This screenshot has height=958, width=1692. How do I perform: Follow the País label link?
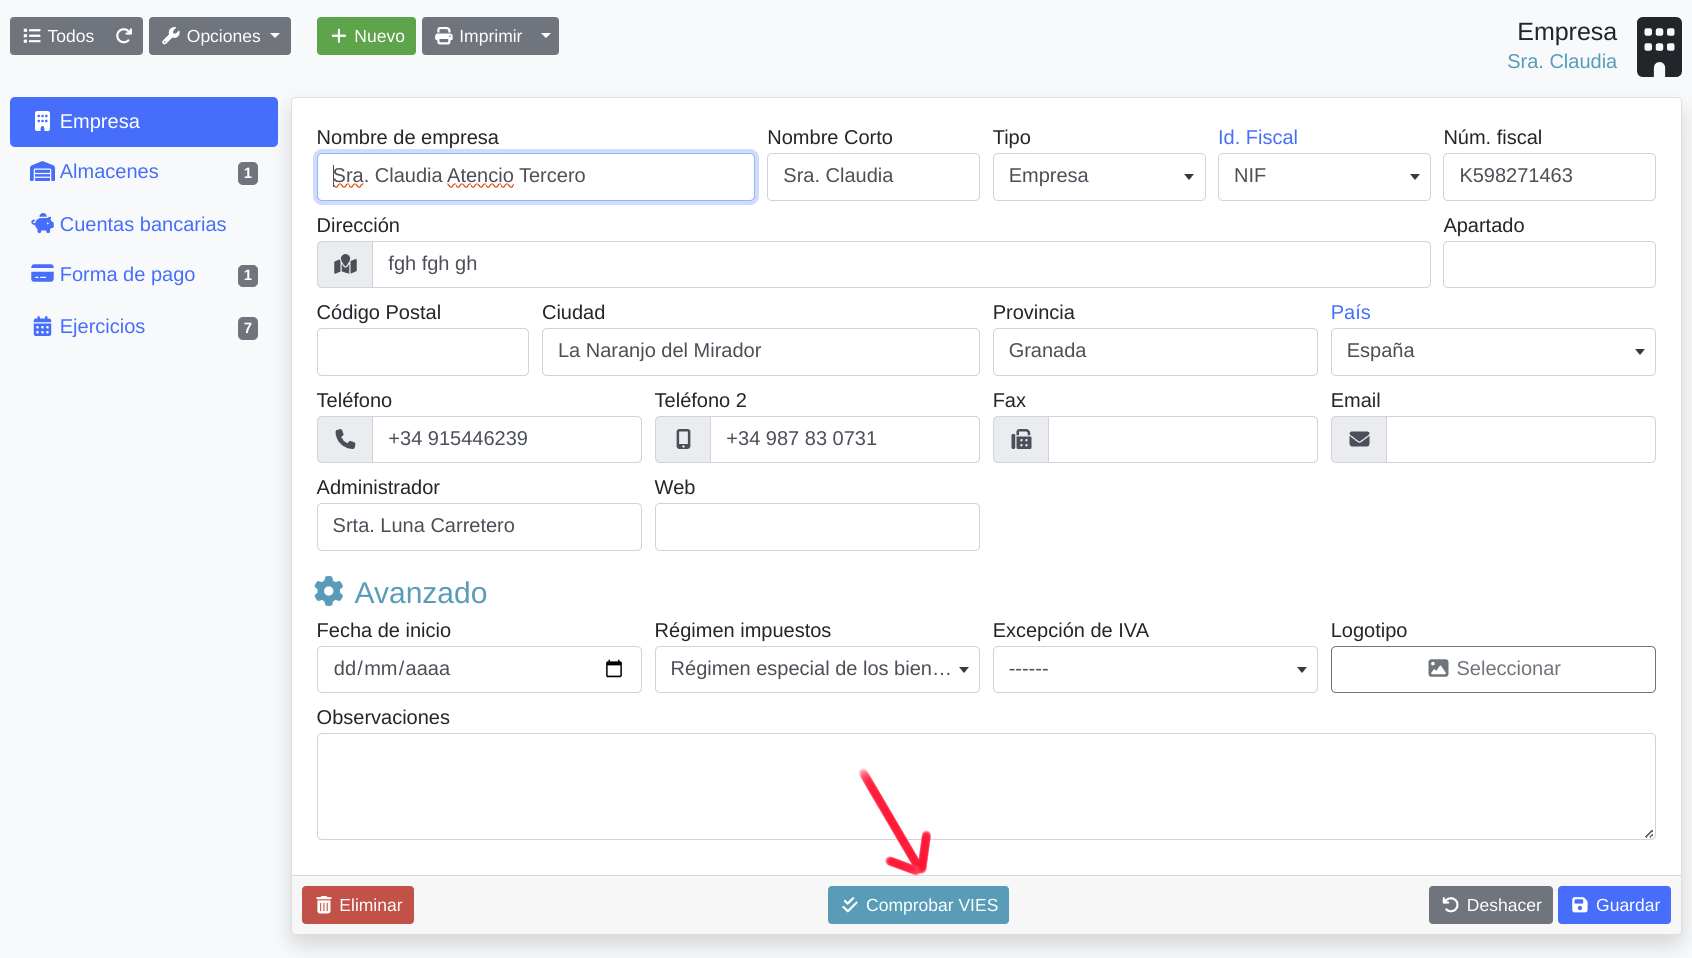(x=1350, y=312)
